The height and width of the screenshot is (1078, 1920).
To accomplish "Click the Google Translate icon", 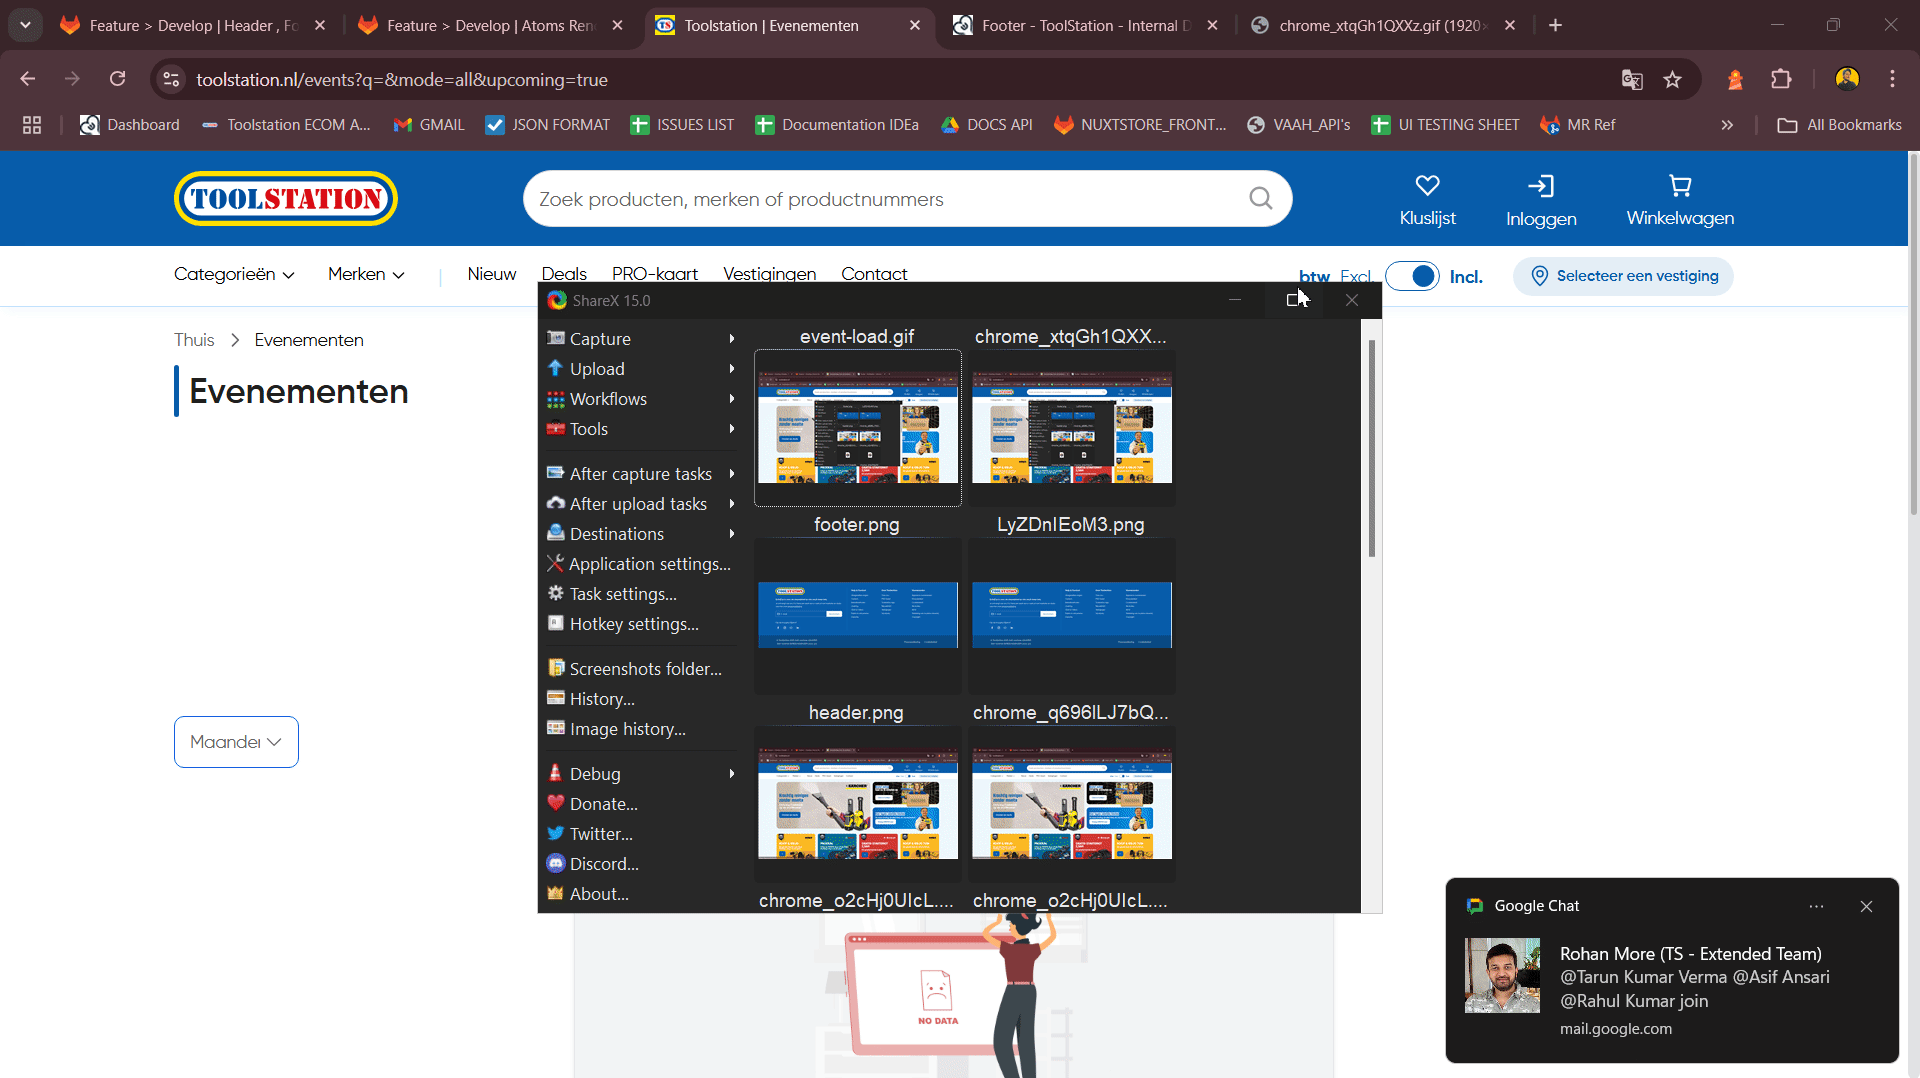I will click(1632, 80).
